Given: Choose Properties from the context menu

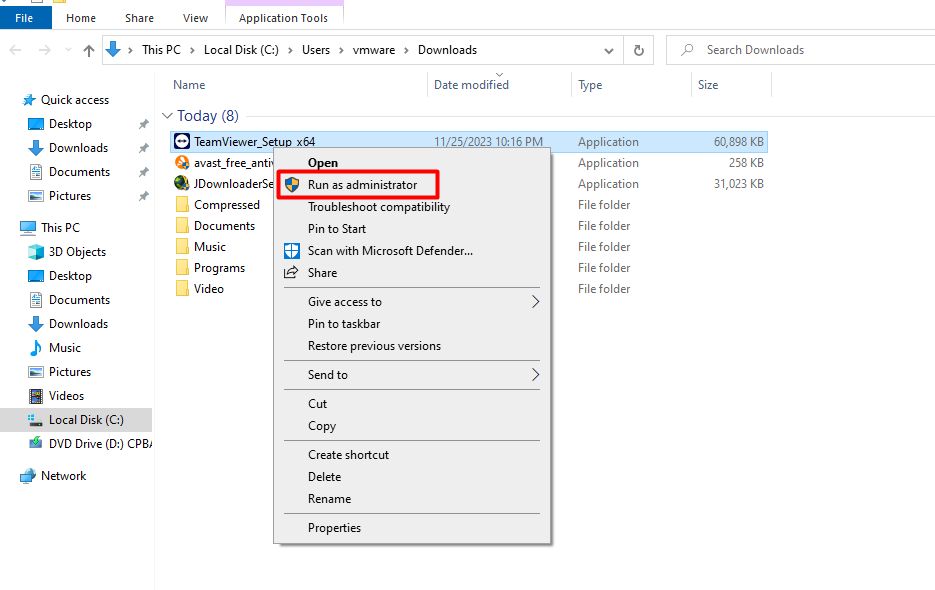Looking at the screenshot, I should [x=412, y=528].
